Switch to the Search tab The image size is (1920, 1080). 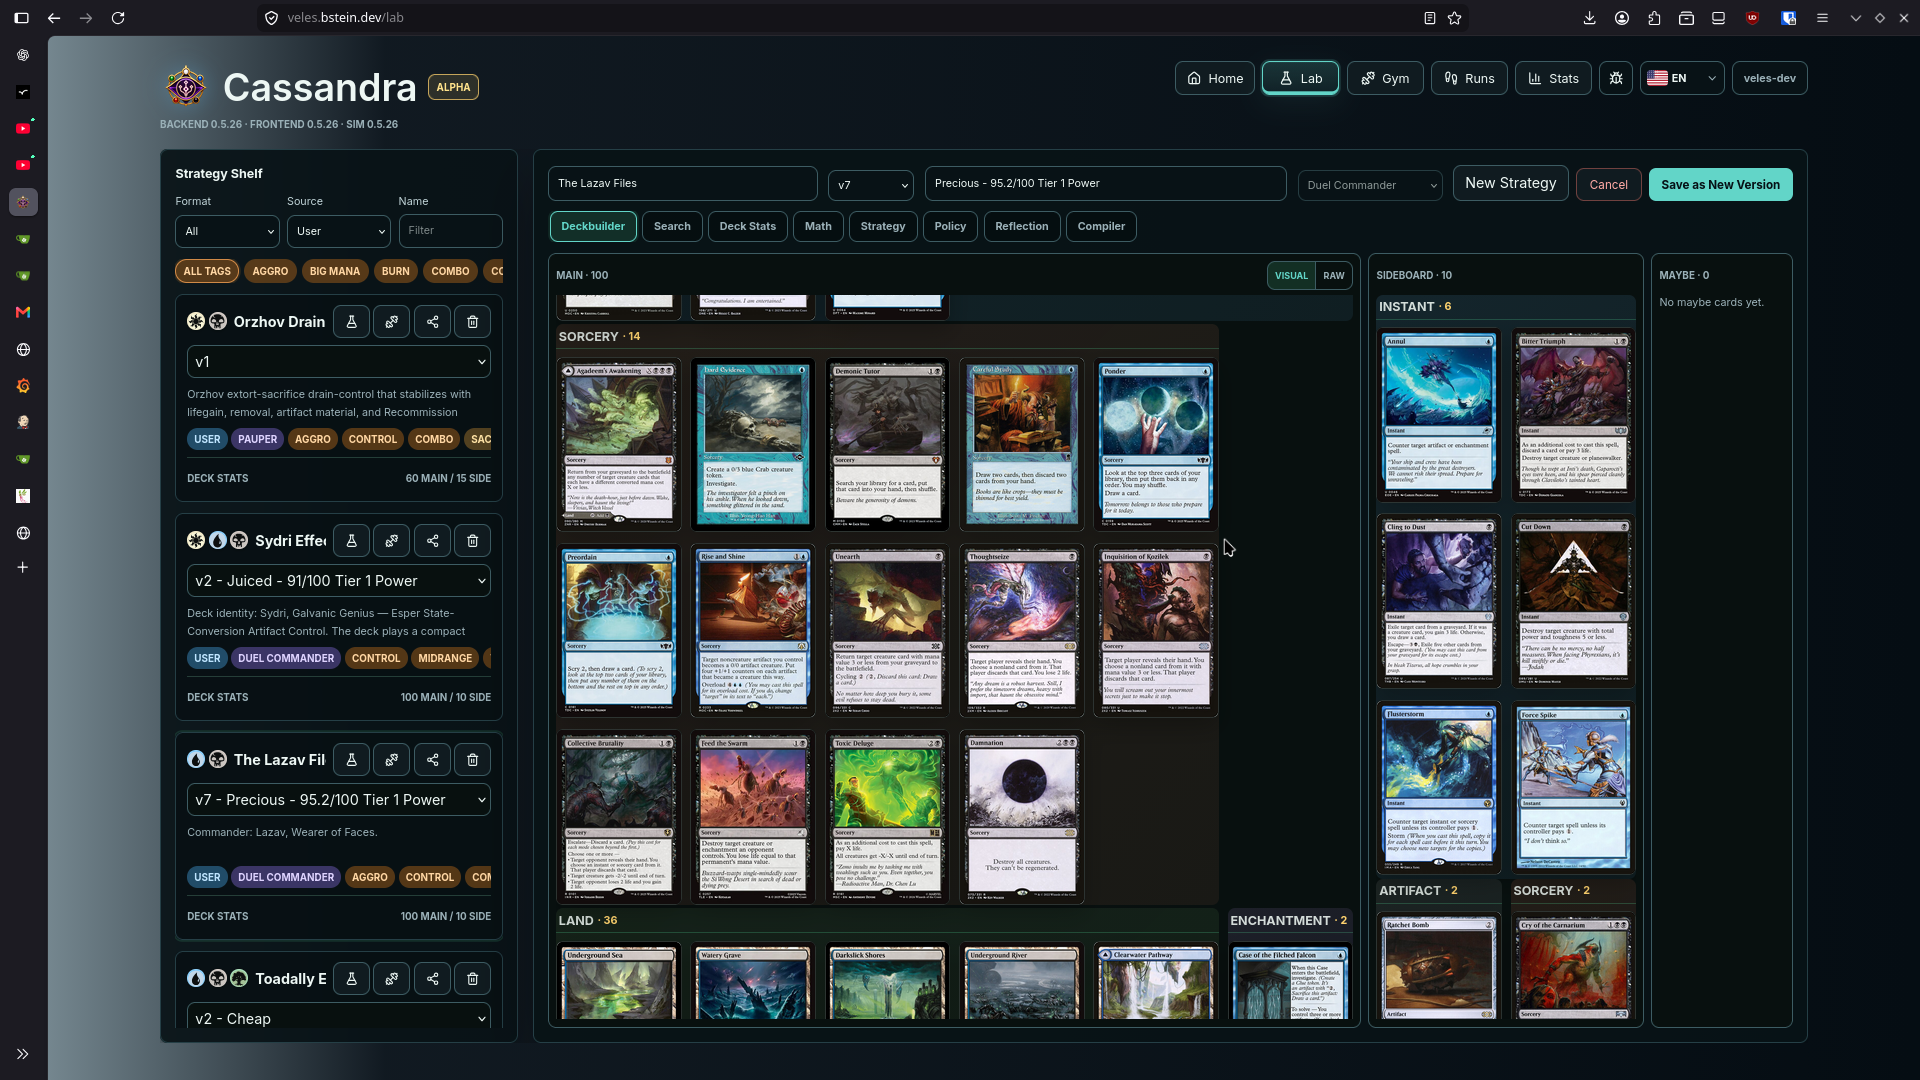[x=672, y=226]
